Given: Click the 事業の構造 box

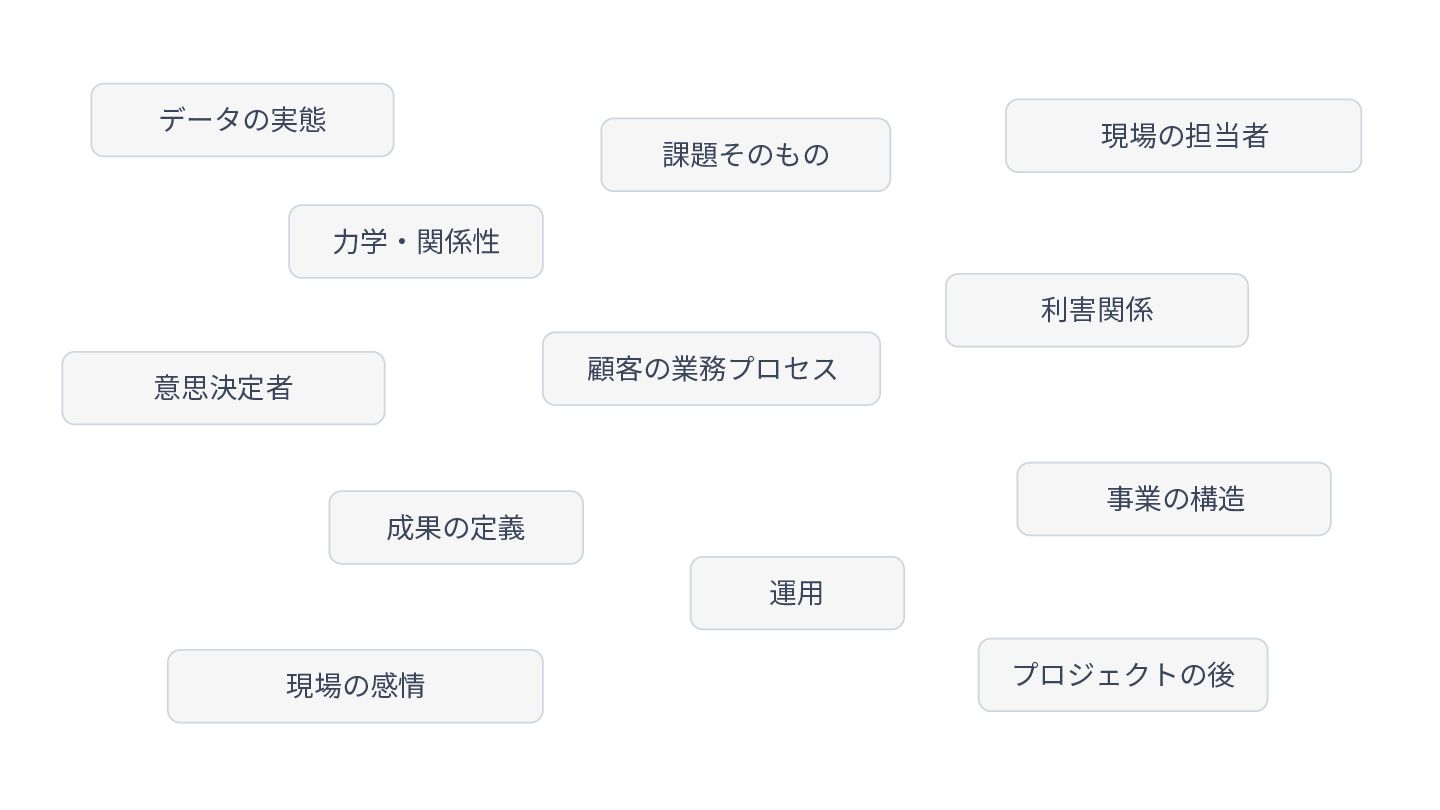Looking at the screenshot, I should [1174, 499].
